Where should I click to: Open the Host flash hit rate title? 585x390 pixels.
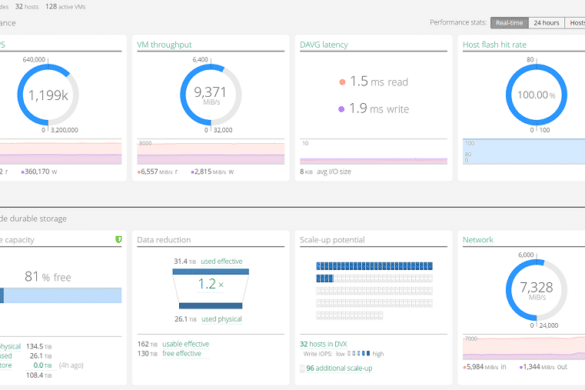tap(494, 45)
